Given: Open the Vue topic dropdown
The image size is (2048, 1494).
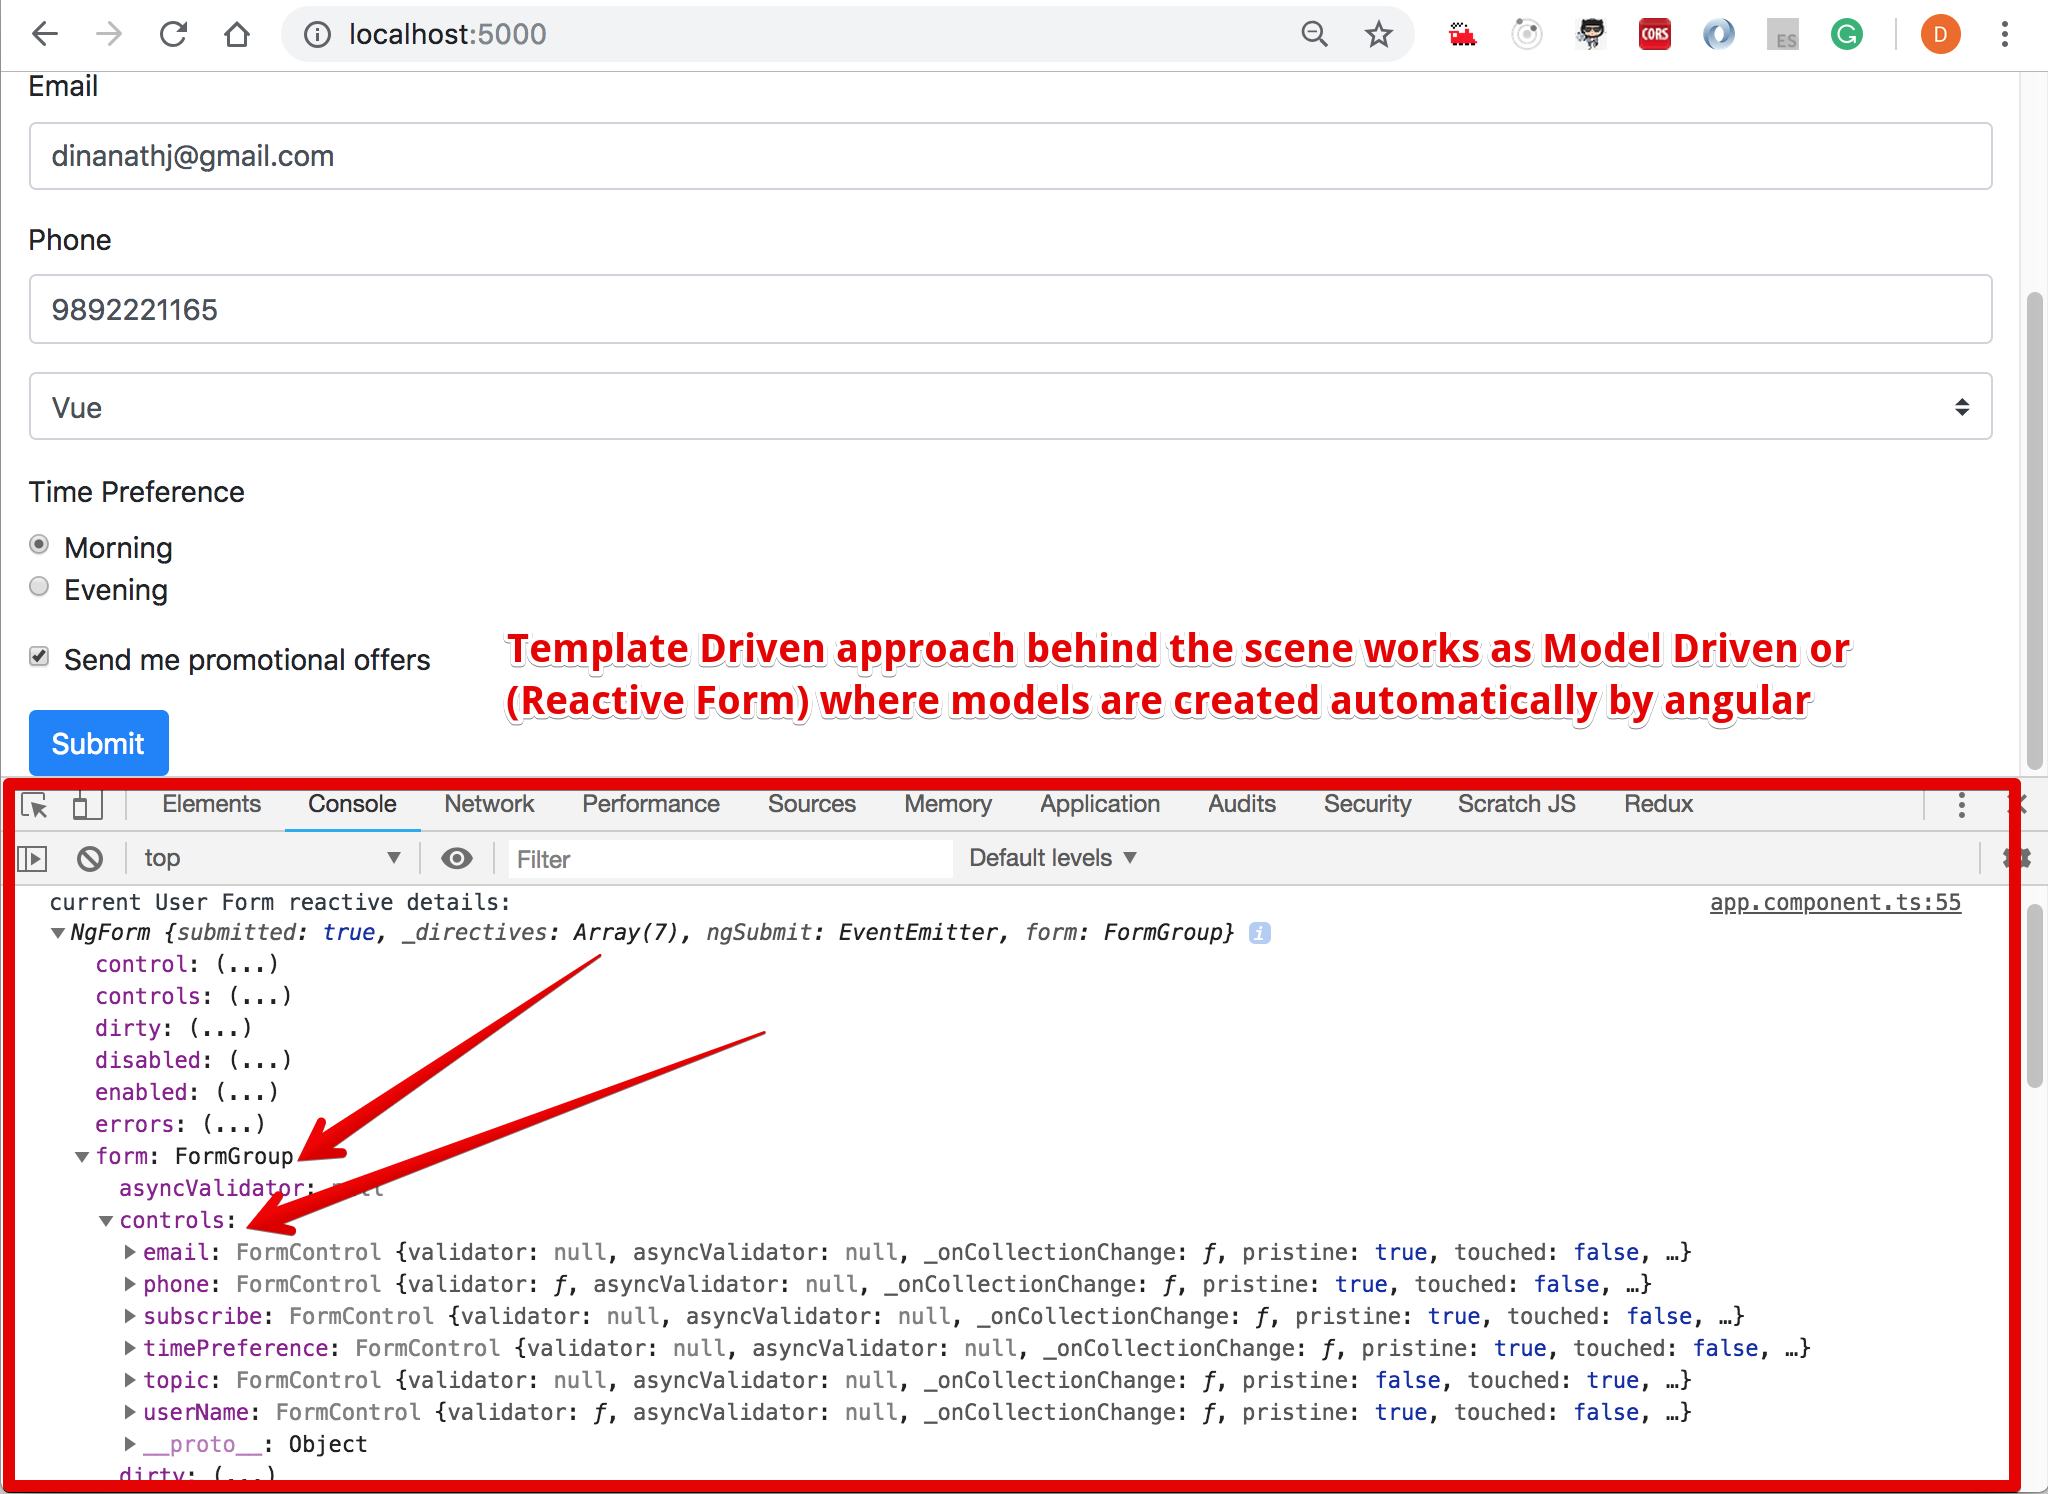Looking at the screenshot, I should [x=1010, y=407].
